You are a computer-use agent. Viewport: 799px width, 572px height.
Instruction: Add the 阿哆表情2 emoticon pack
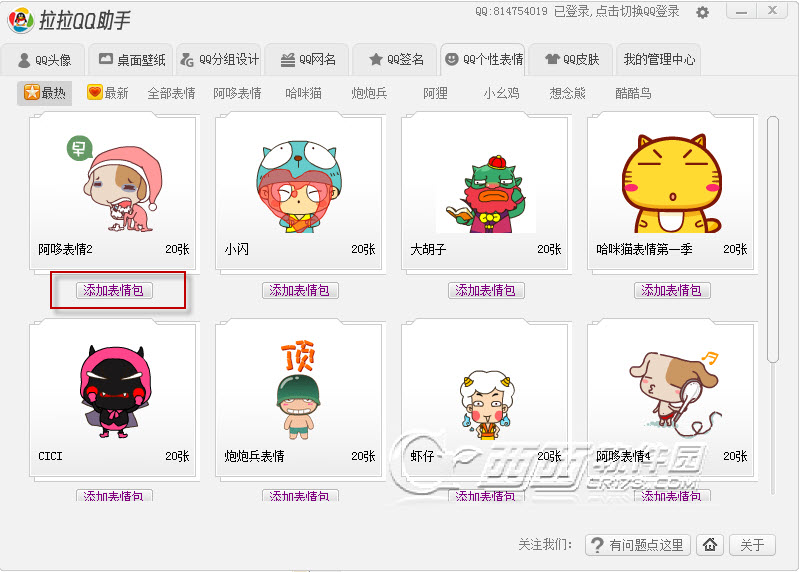click(x=114, y=290)
